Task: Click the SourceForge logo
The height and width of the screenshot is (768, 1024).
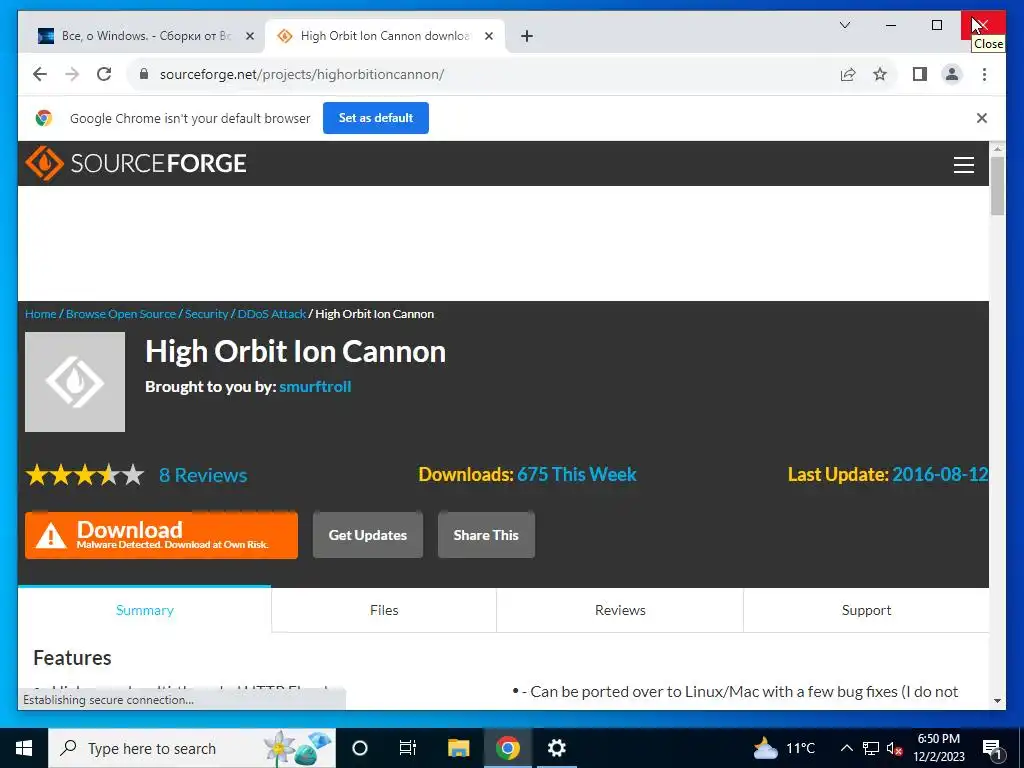Action: pyautogui.click(x=136, y=163)
